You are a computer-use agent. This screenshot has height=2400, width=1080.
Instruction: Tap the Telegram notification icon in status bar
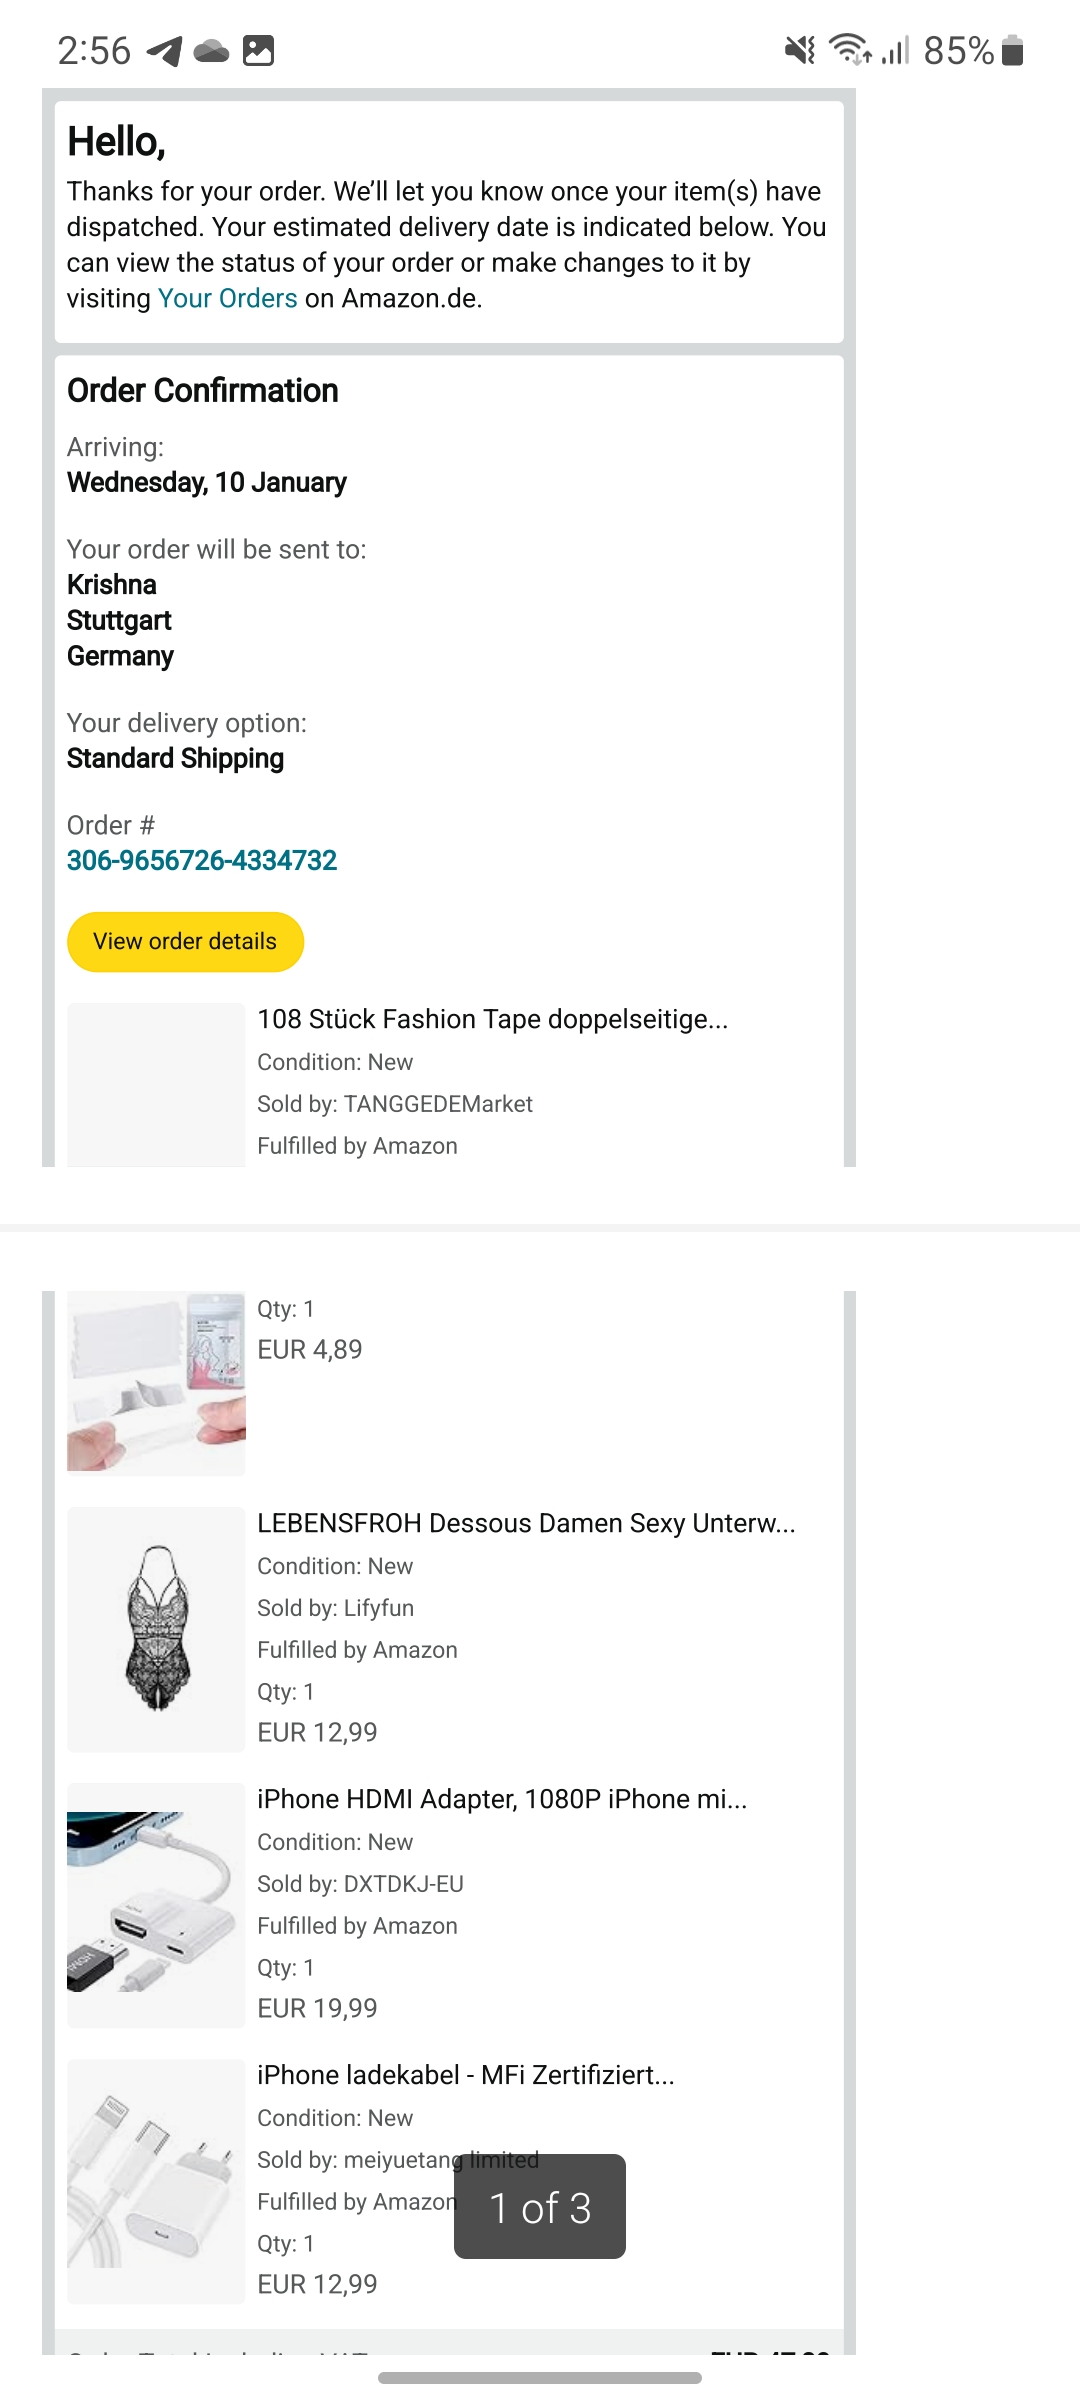[164, 50]
